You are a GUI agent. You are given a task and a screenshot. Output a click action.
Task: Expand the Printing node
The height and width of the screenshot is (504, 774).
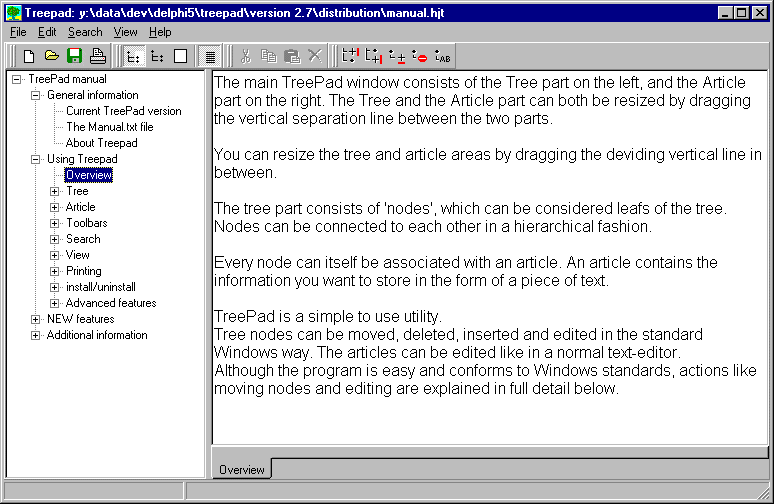(54, 271)
